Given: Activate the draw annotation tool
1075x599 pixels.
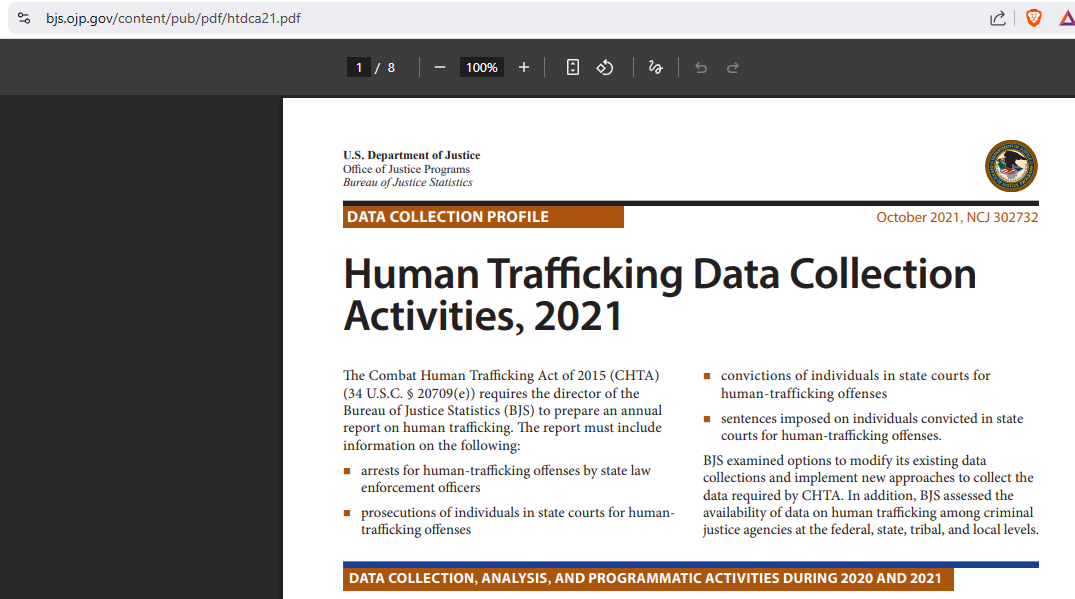Looking at the screenshot, I should click(x=655, y=67).
